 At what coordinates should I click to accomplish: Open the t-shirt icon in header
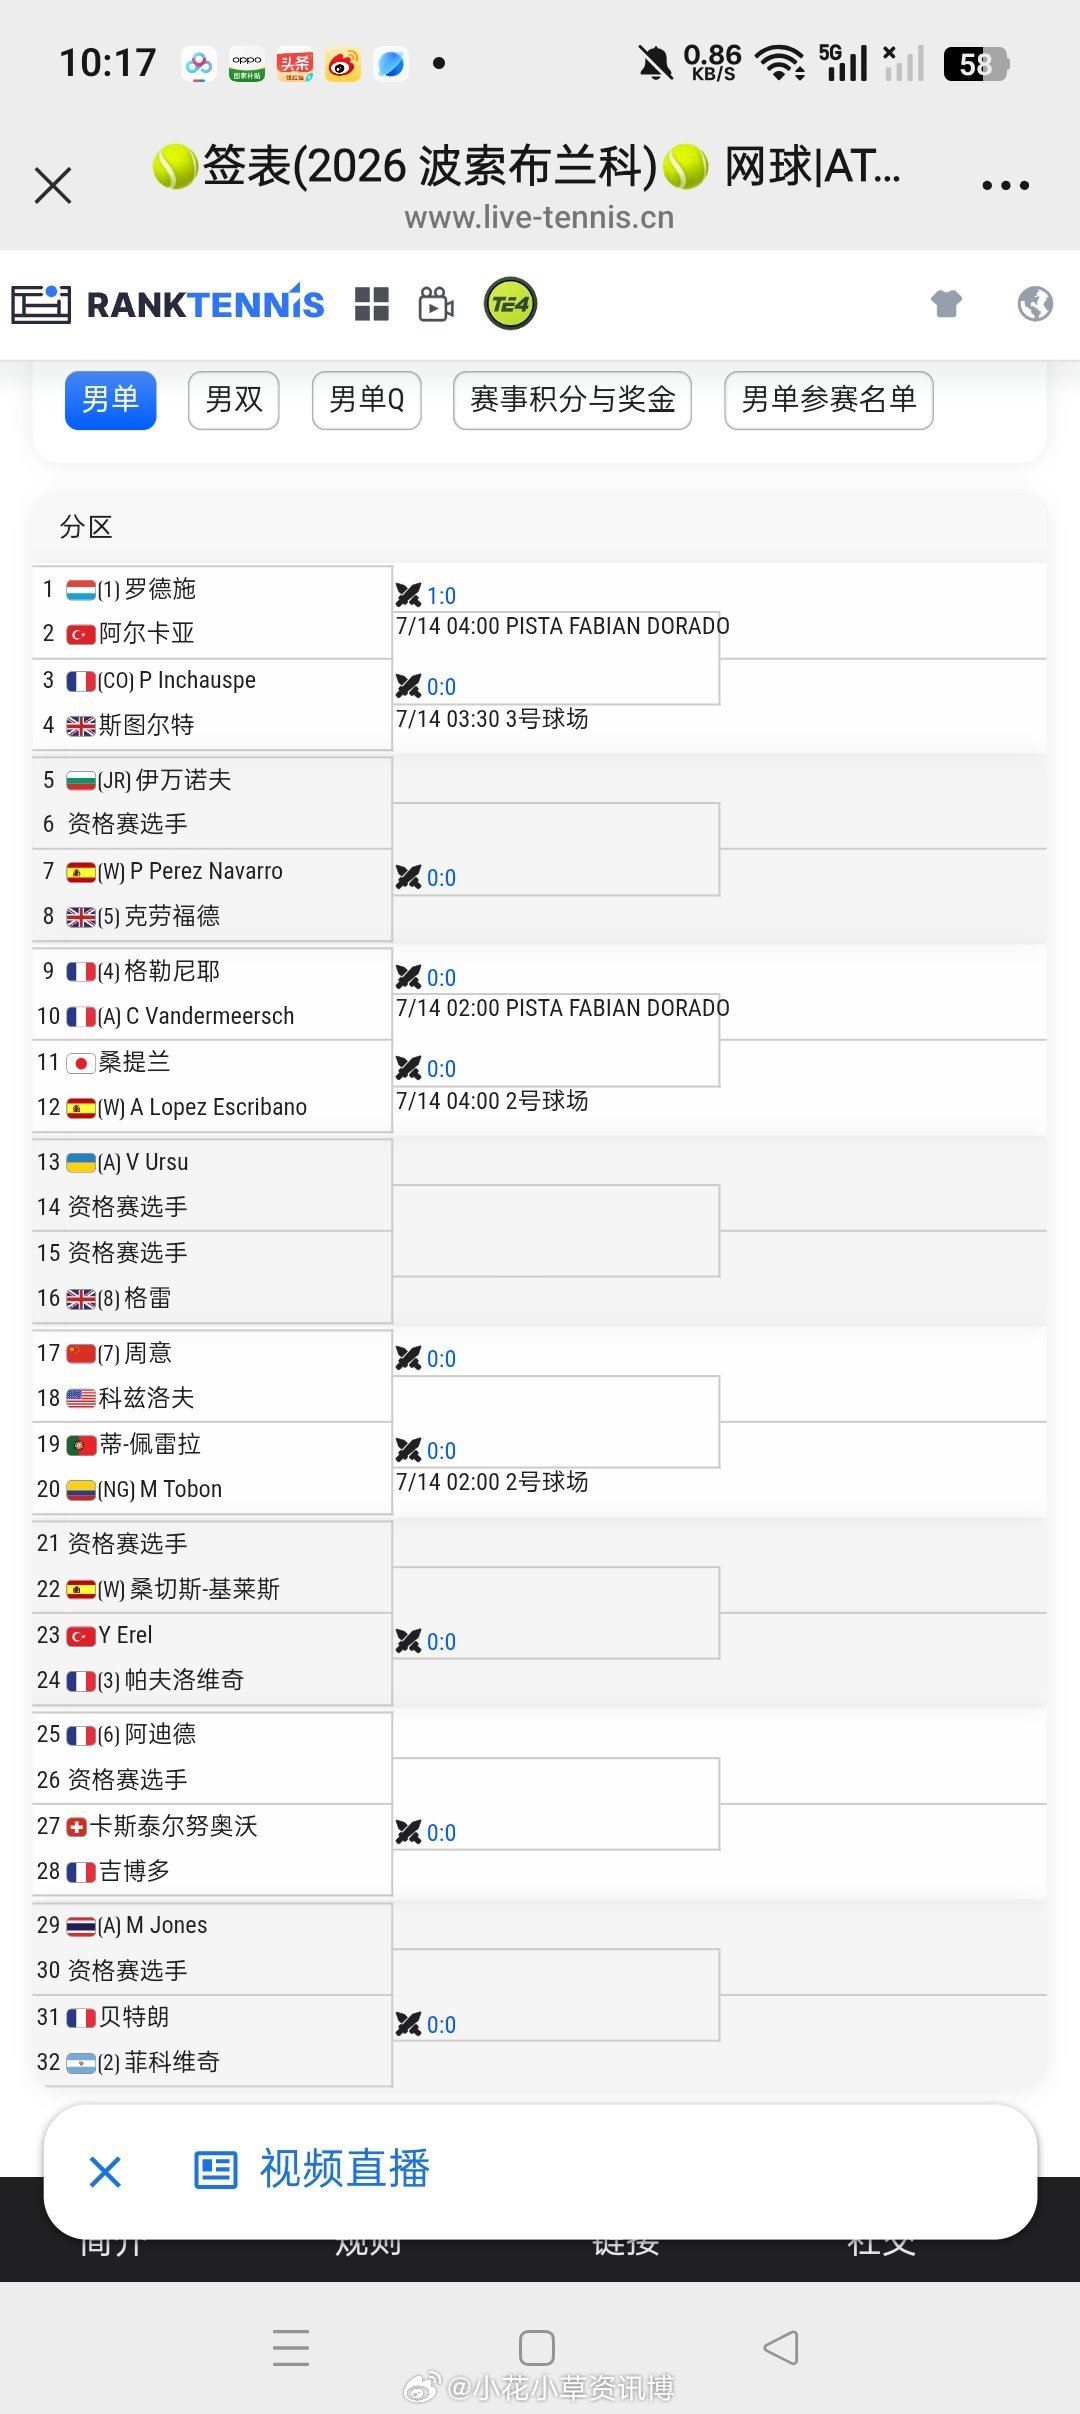coord(946,303)
